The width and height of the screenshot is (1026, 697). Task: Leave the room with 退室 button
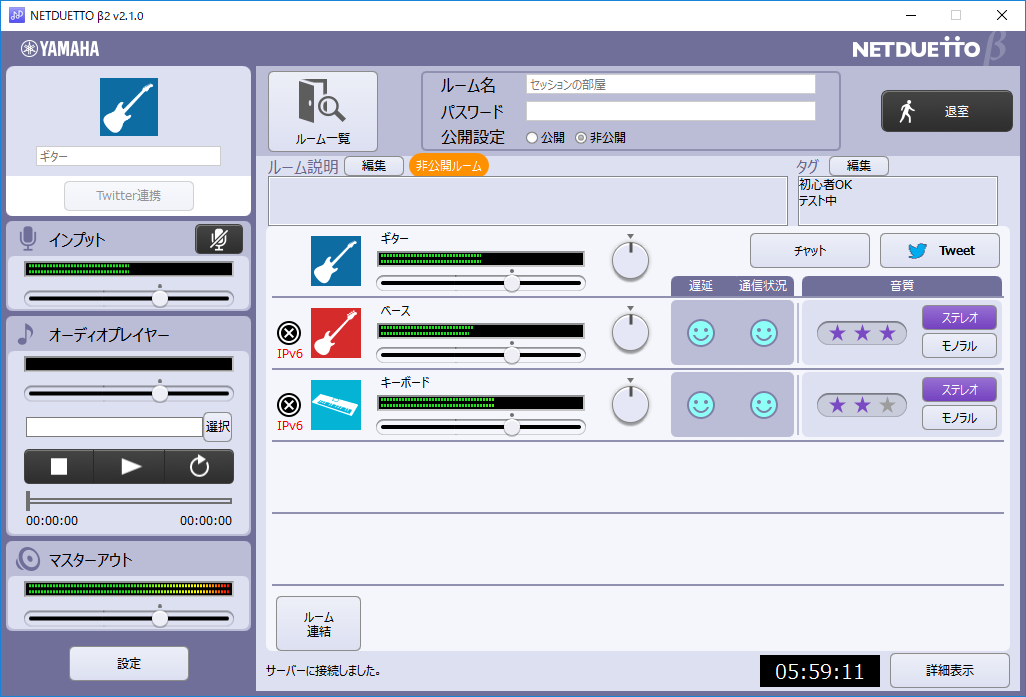click(x=947, y=111)
